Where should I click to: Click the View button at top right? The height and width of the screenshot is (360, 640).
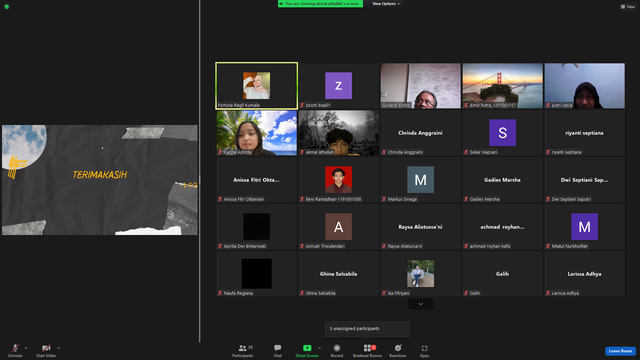coord(628,7)
